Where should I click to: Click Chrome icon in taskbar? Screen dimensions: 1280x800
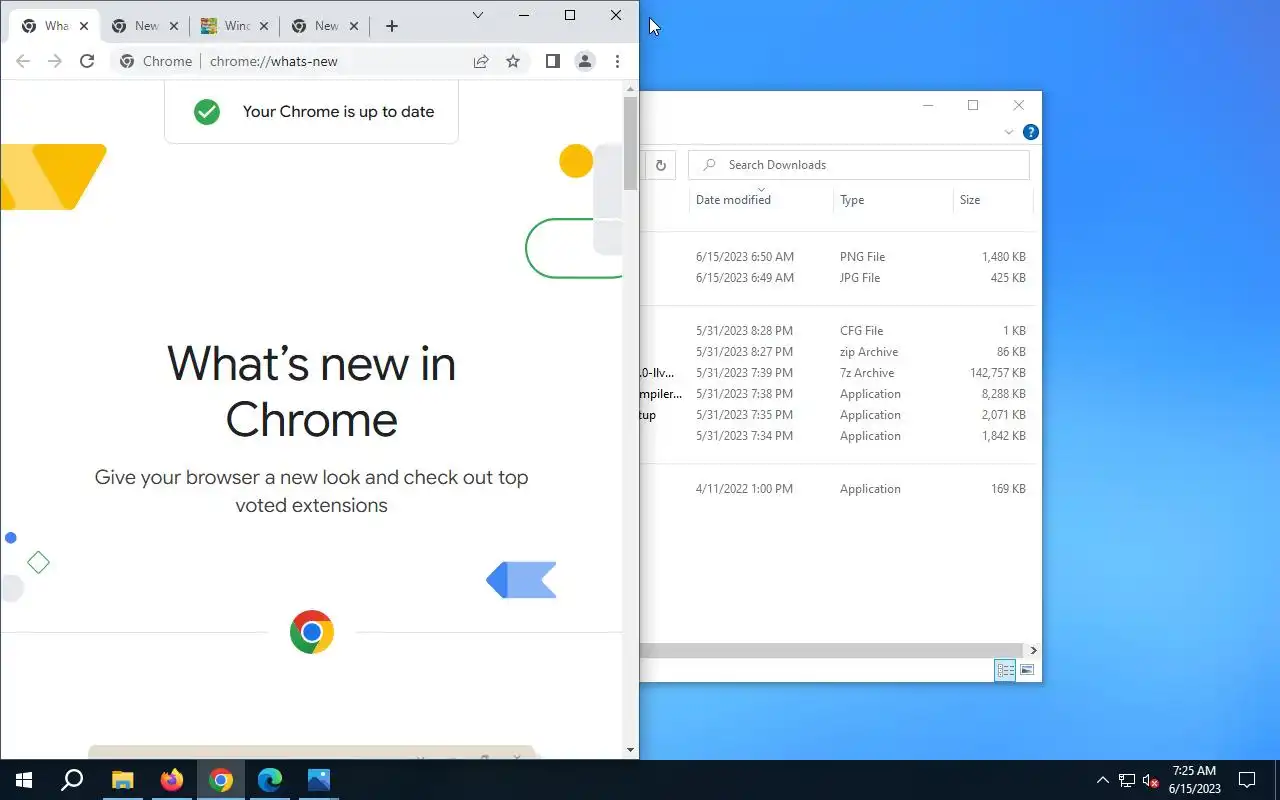click(221, 780)
